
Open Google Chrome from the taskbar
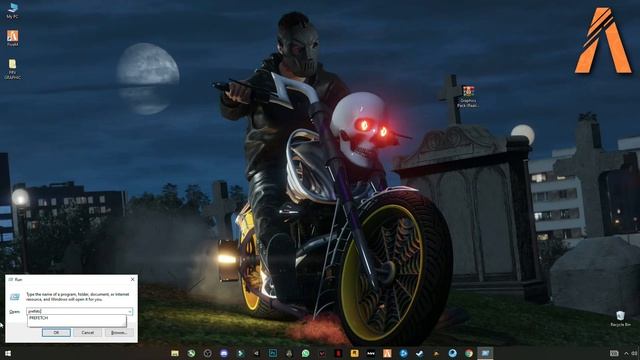tap(469, 353)
